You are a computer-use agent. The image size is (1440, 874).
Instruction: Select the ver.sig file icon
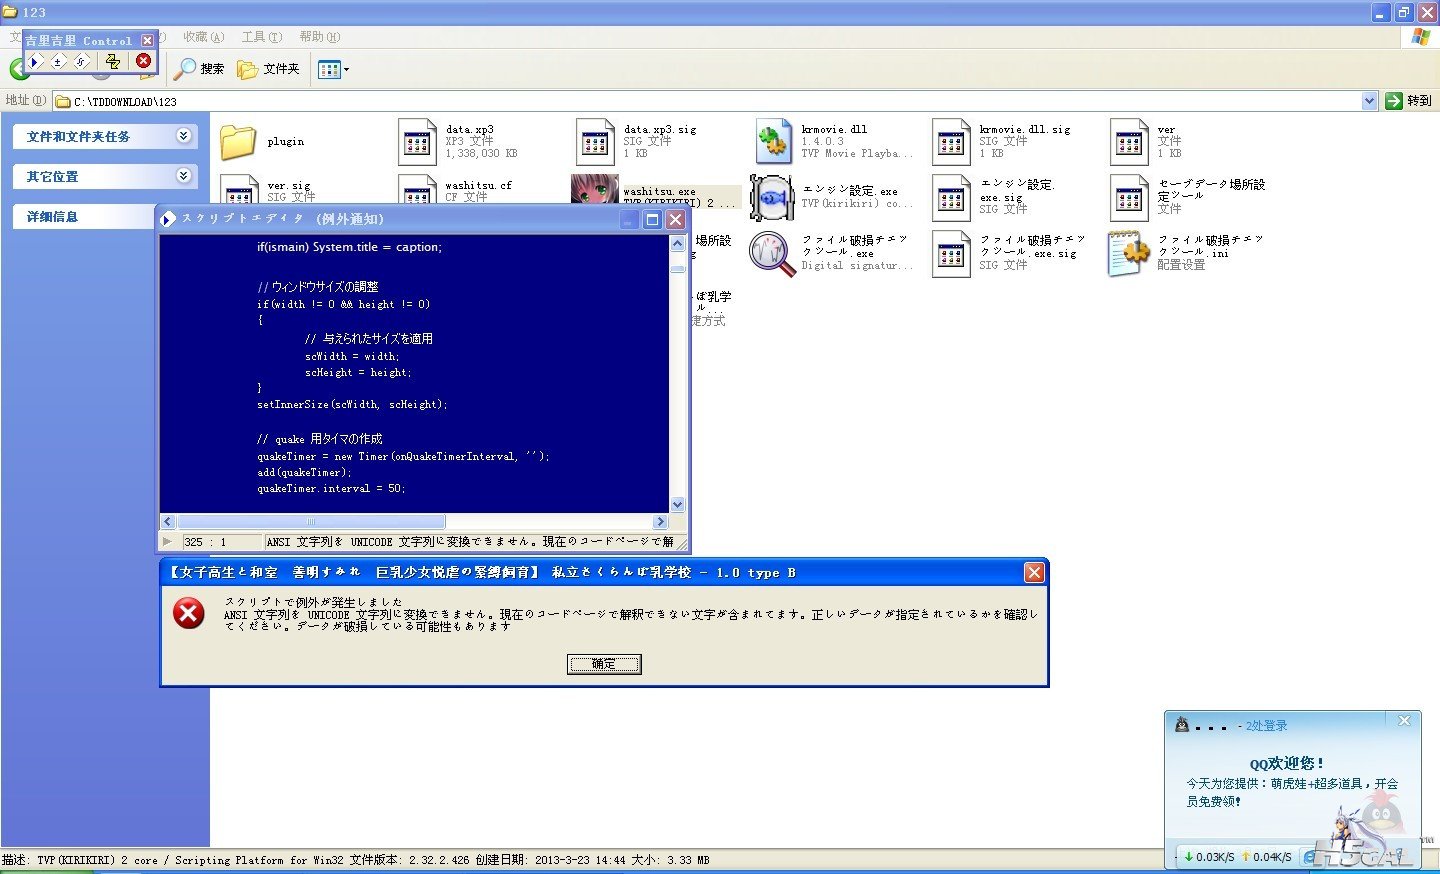coord(239,190)
